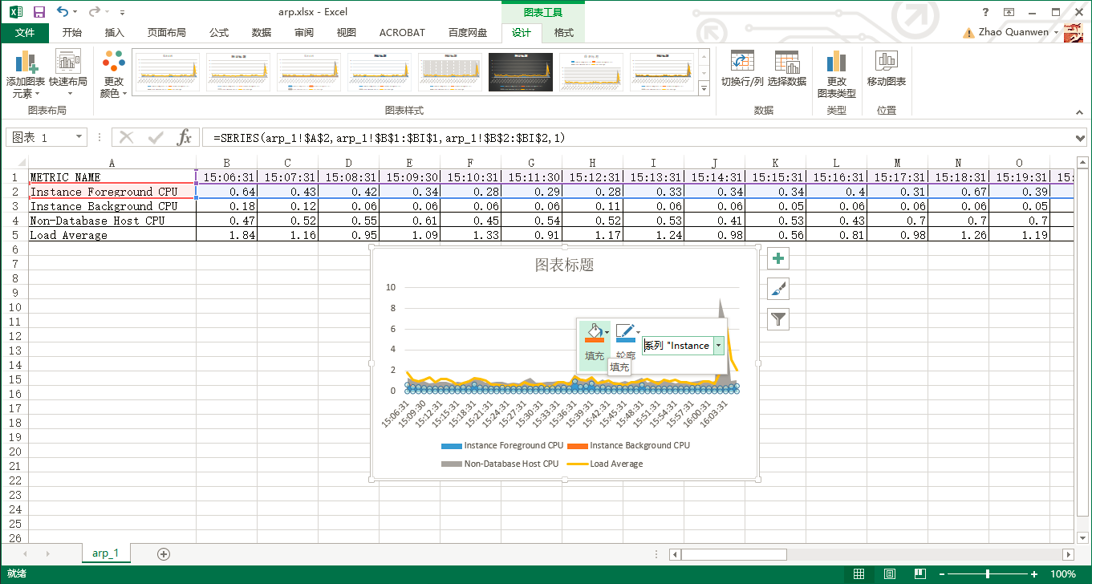This screenshot has height=584, width=1093.
Task: Open the 更改颜色 (Change Colors) palette
Action: tap(113, 74)
